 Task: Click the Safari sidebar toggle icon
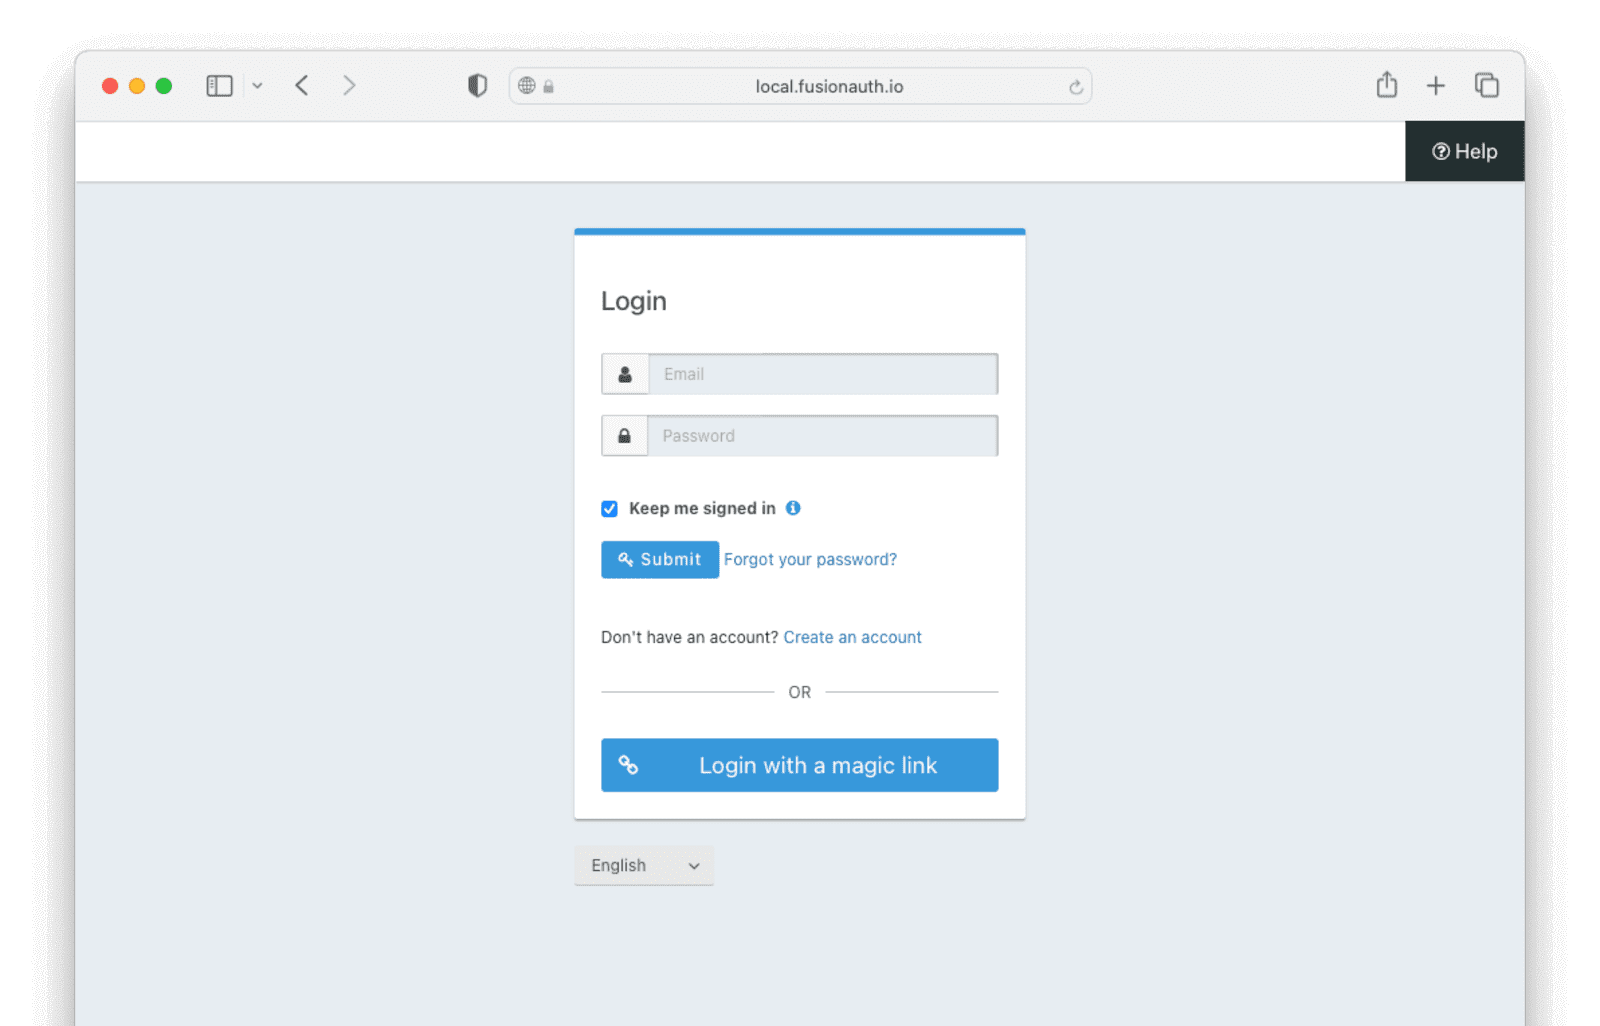click(219, 86)
